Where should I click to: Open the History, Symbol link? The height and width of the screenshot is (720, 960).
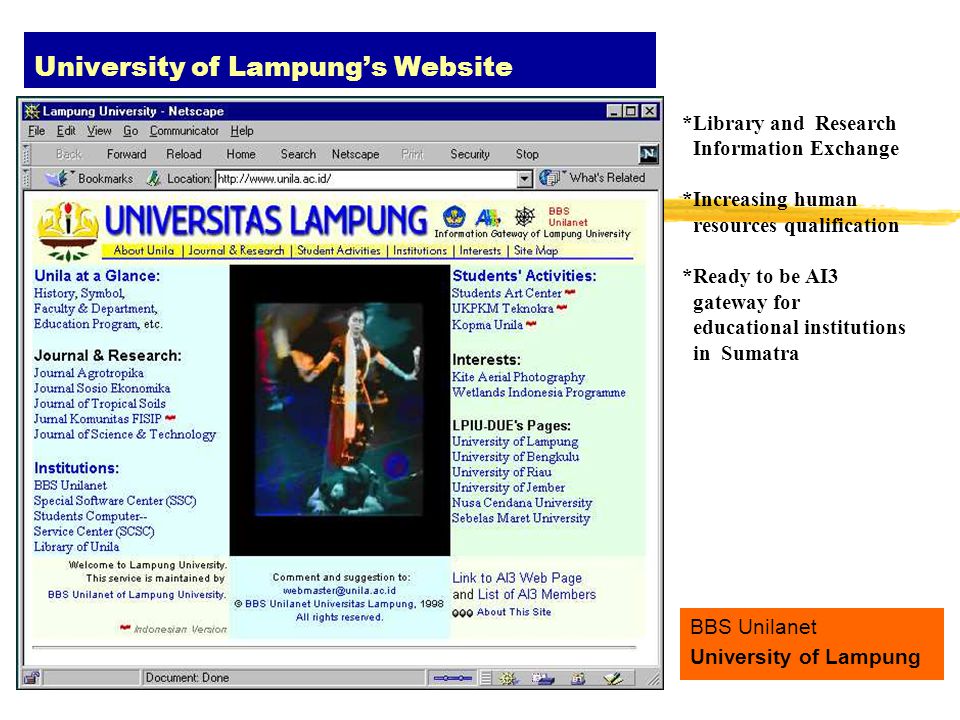pyautogui.click(x=79, y=293)
